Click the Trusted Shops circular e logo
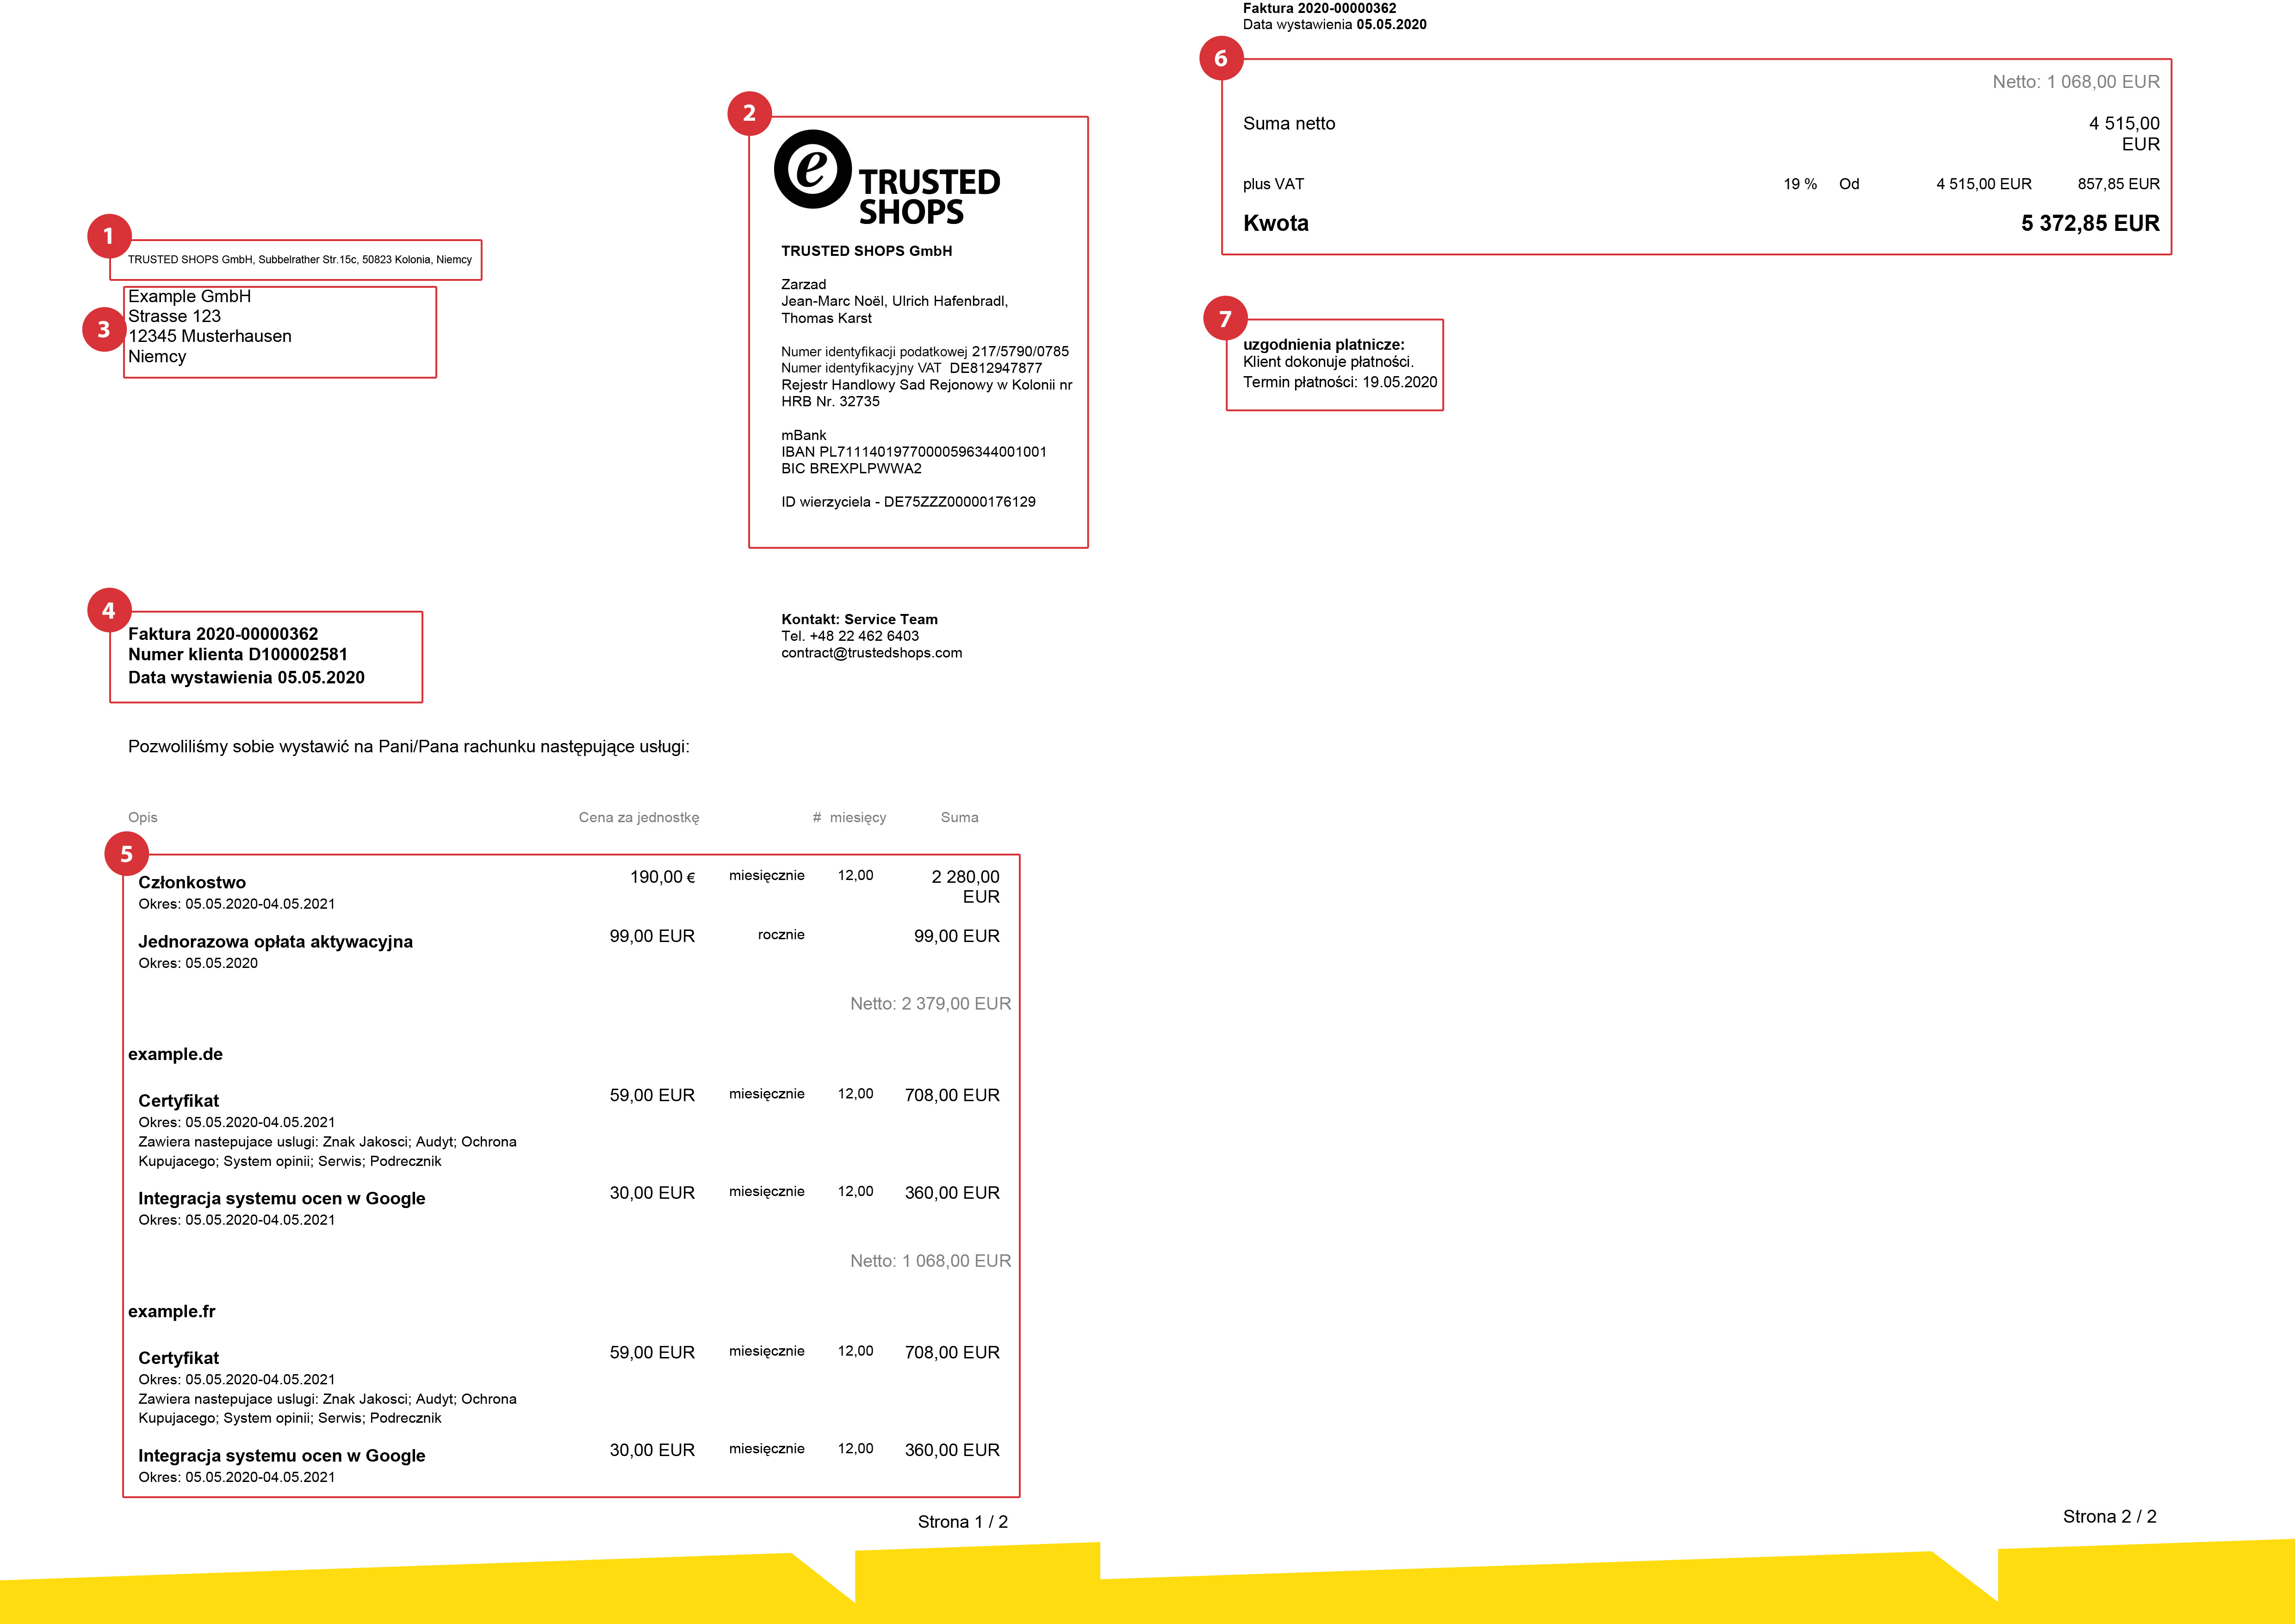The height and width of the screenshot is (1624, 2295). [x=813, y=169]
